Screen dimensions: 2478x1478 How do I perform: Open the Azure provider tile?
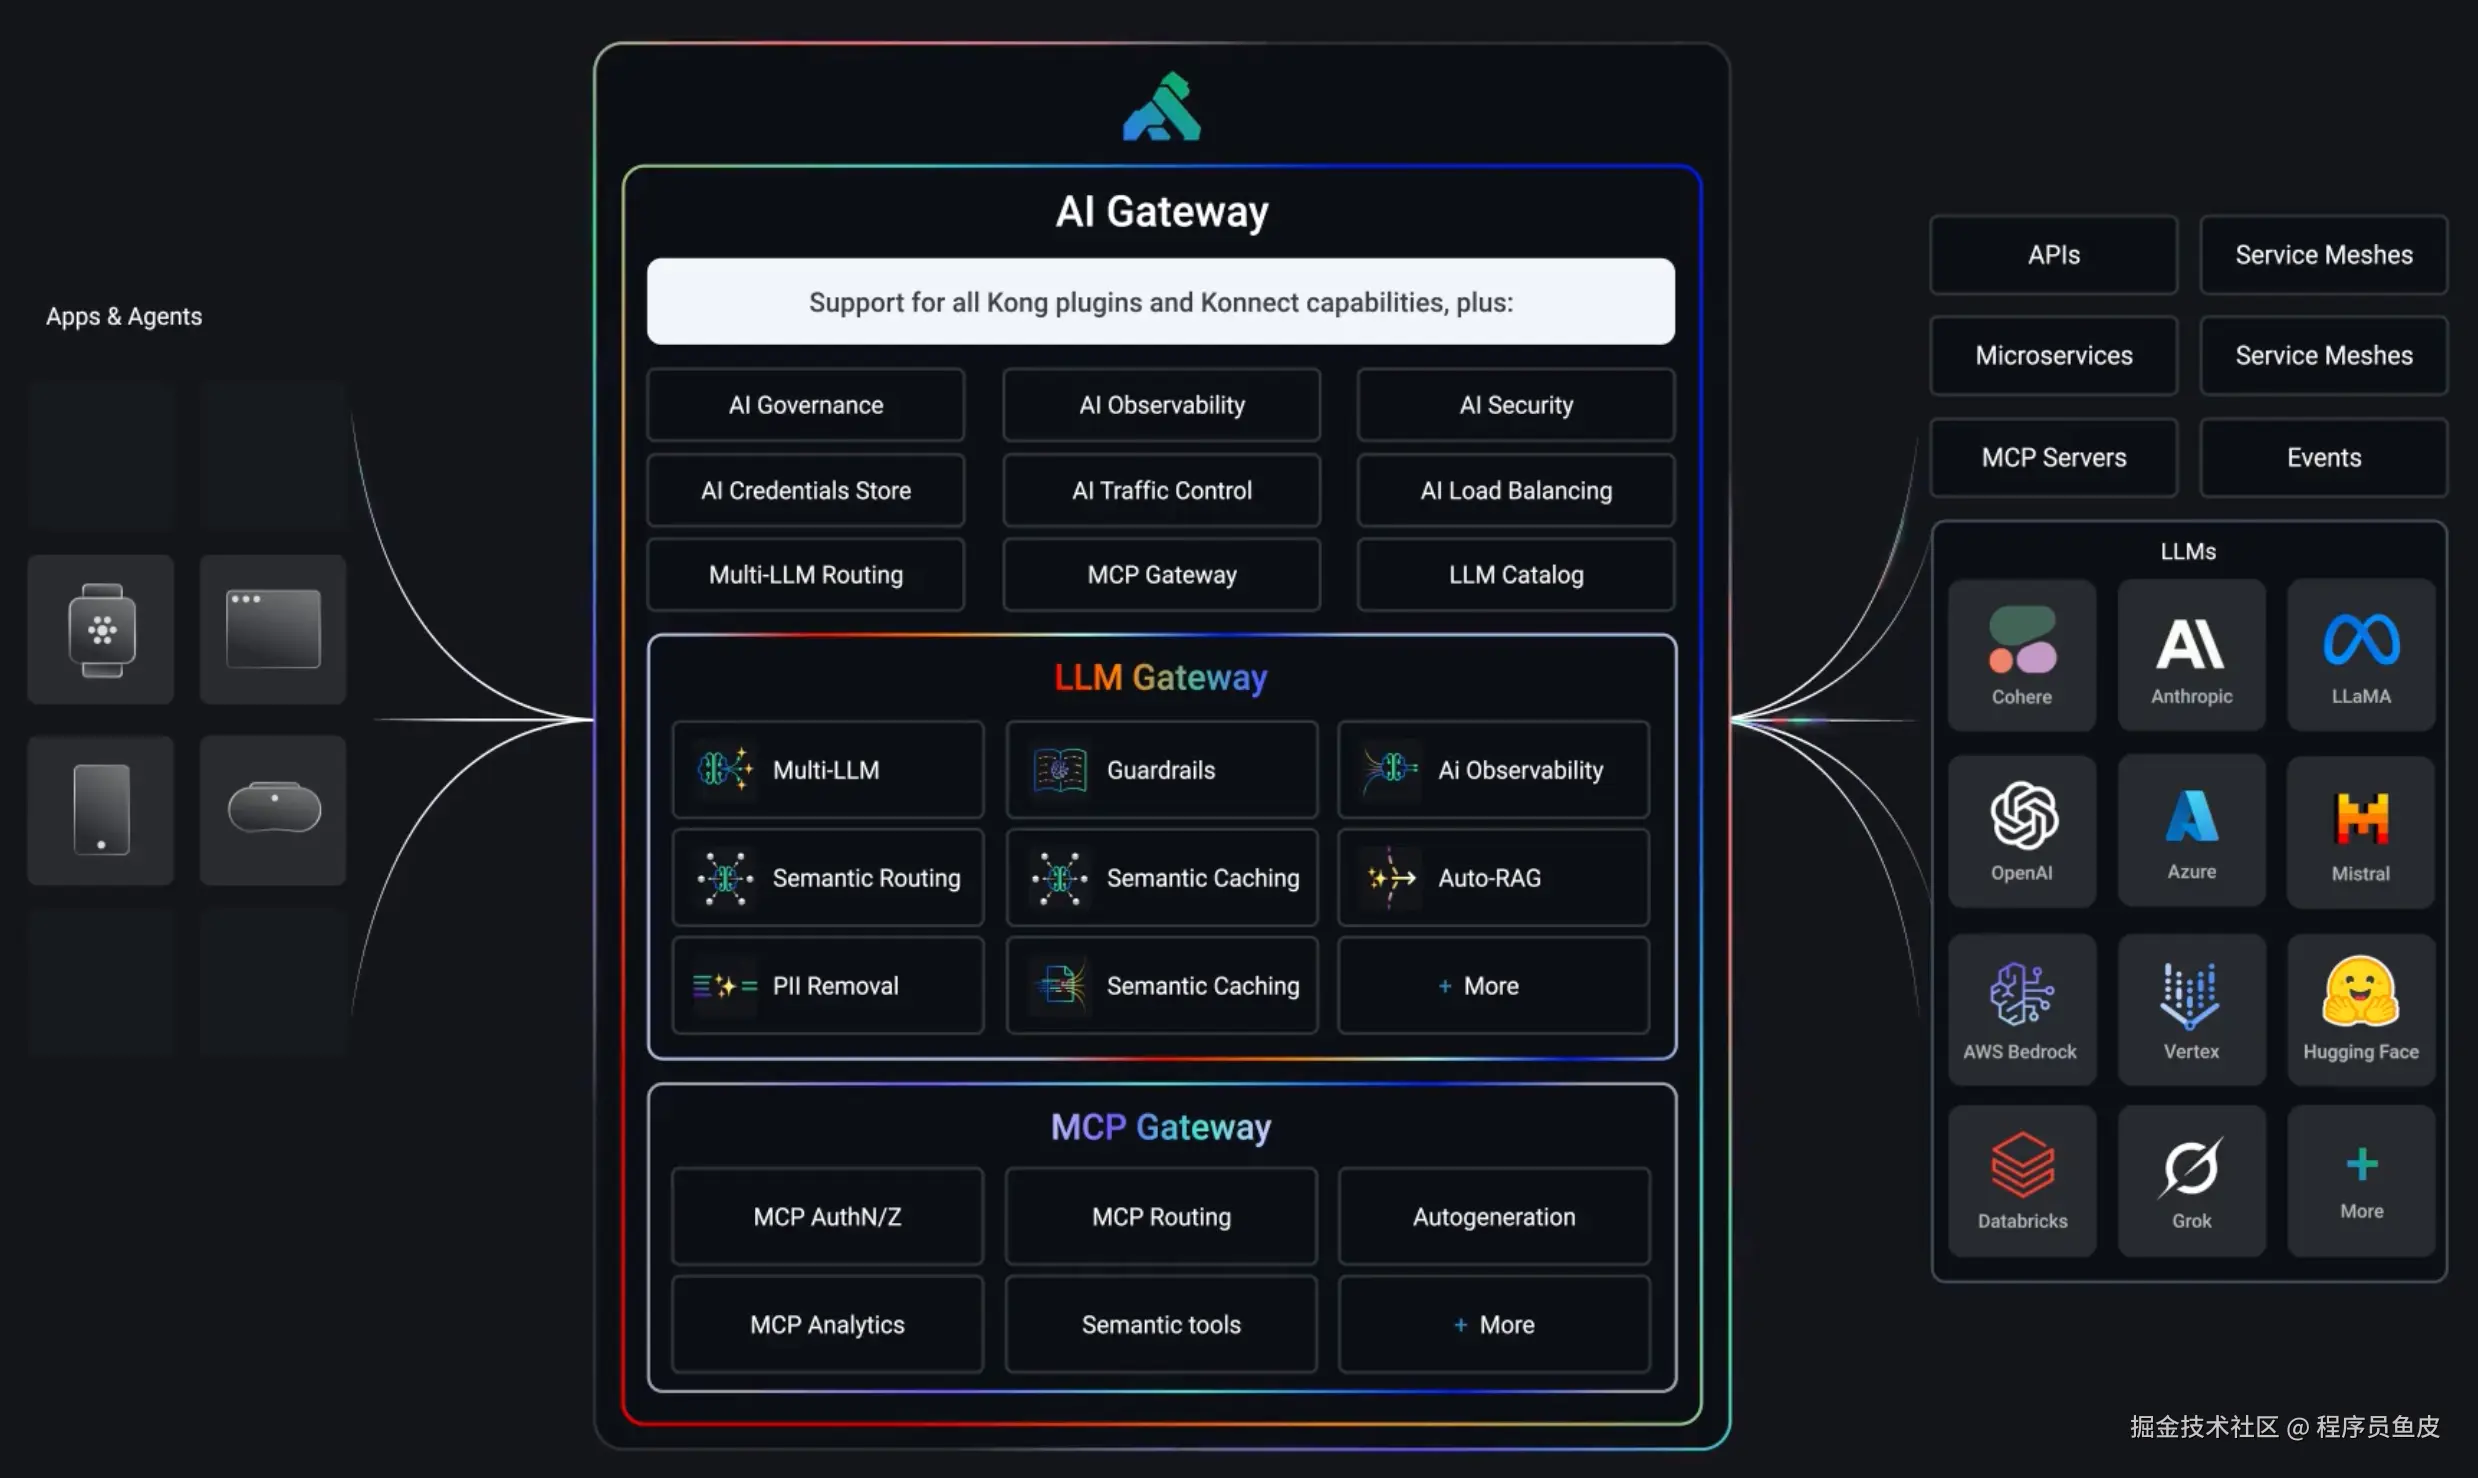tap(2190, 831)
